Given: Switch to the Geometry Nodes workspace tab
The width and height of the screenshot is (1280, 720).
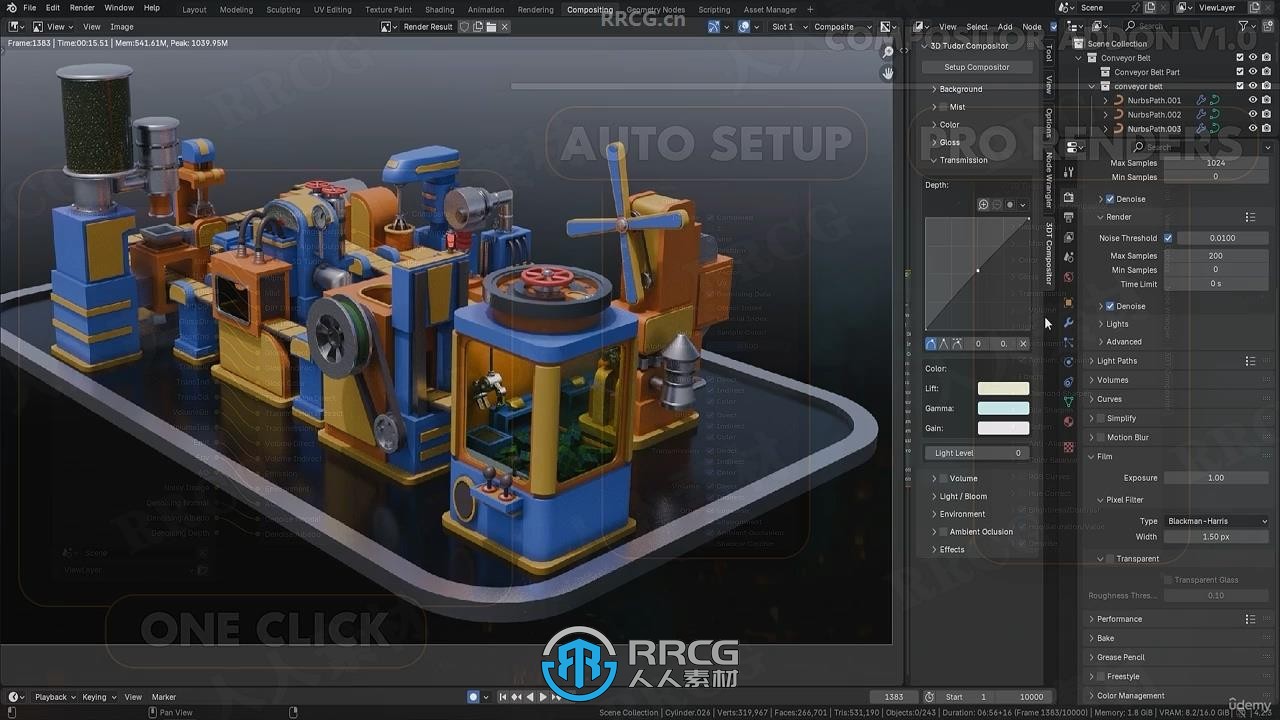Looking at the screenshot, I should (x=656, y=9).
